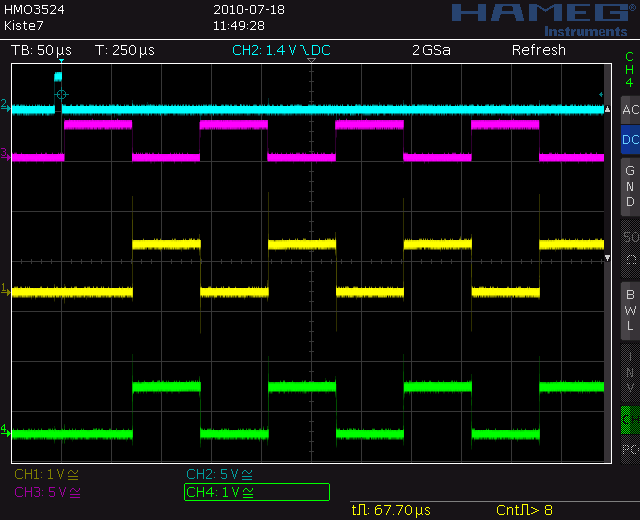Select the CH3: 5 V channel label
The width and height of the screenshot is (640, 520).
[x=47, y=492]
